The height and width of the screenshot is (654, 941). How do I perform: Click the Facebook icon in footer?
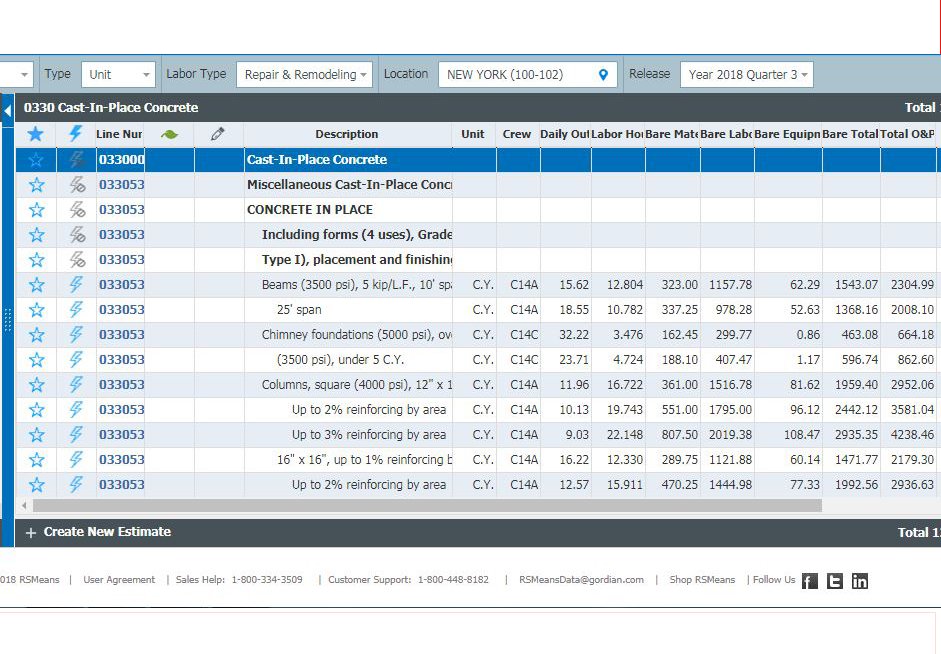point(810,581)
